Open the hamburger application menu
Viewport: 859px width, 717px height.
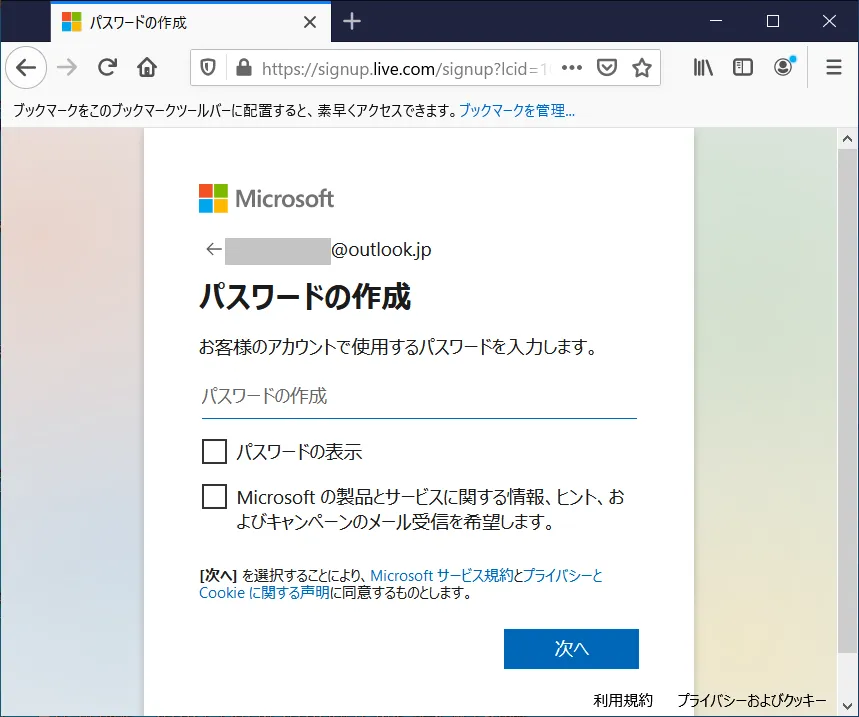(834, 68)
